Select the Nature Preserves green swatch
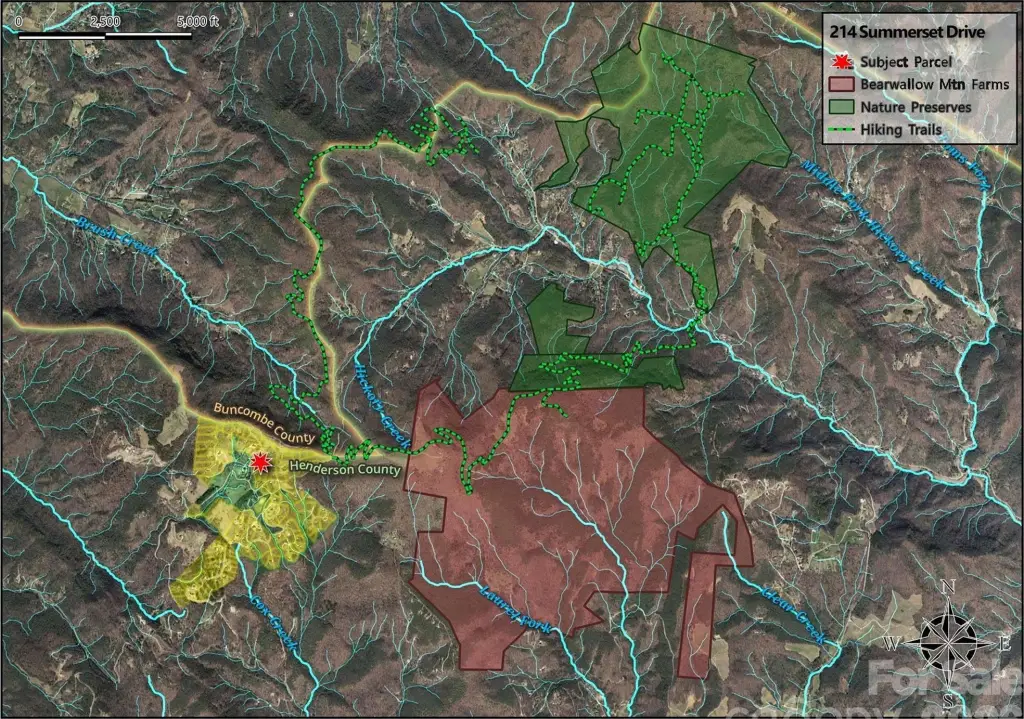Screen dimensions: 1024x719 pyautogui.click(x=841, y=107)
